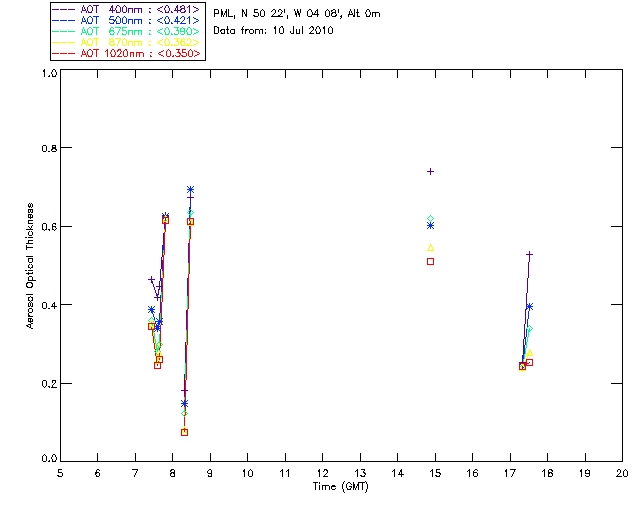Screen dimensions: 640x512
Task: Select the yellow triangle marker near time 17.5
Action: (529, 353)
